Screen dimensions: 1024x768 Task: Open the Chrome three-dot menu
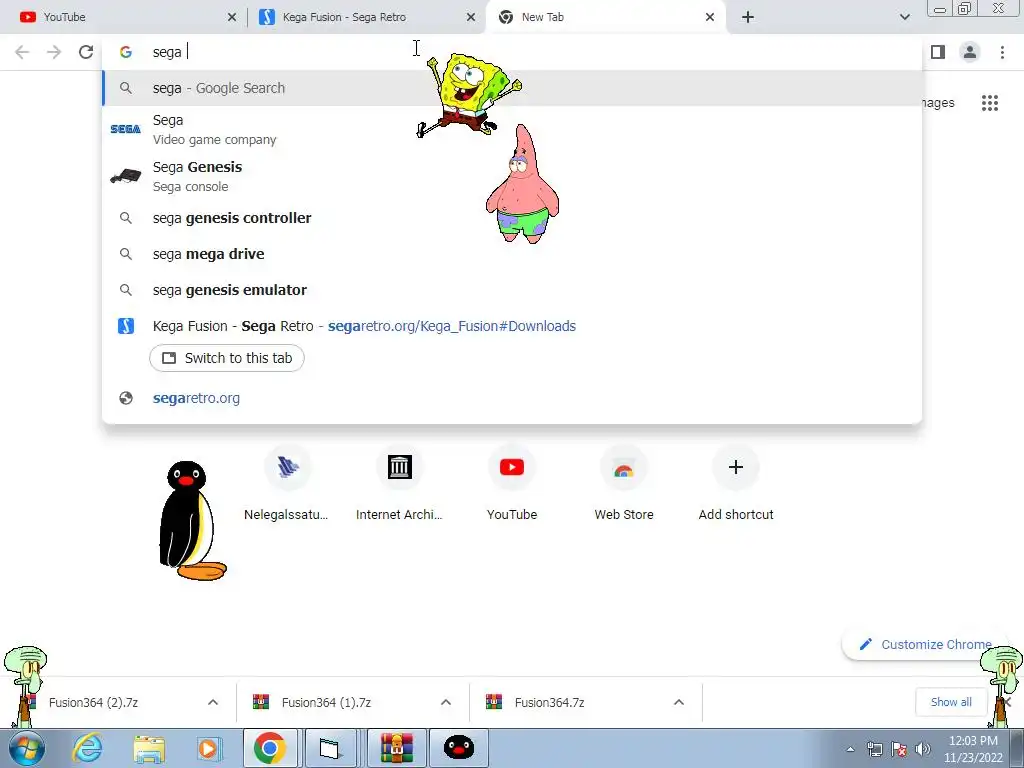click(x=1002, y=52)
